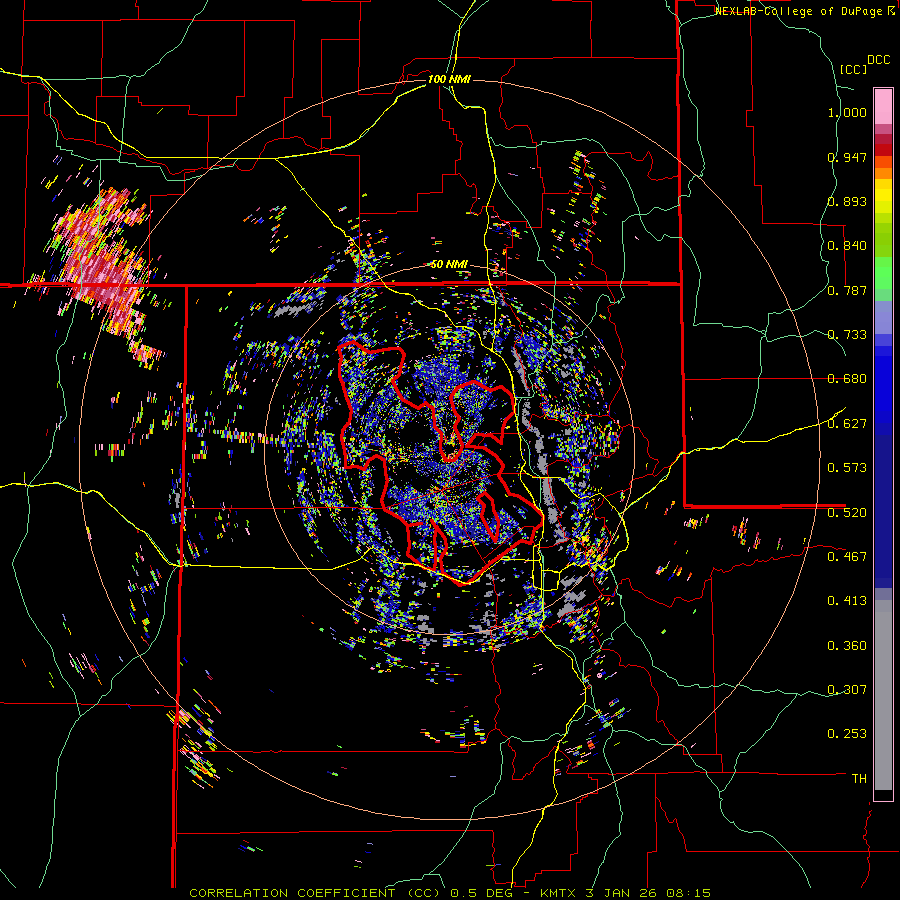Image resolution: width=900 pixels, height=900 pixels.
Task: Select the 0.893 scale value
Action: point(847,201)
